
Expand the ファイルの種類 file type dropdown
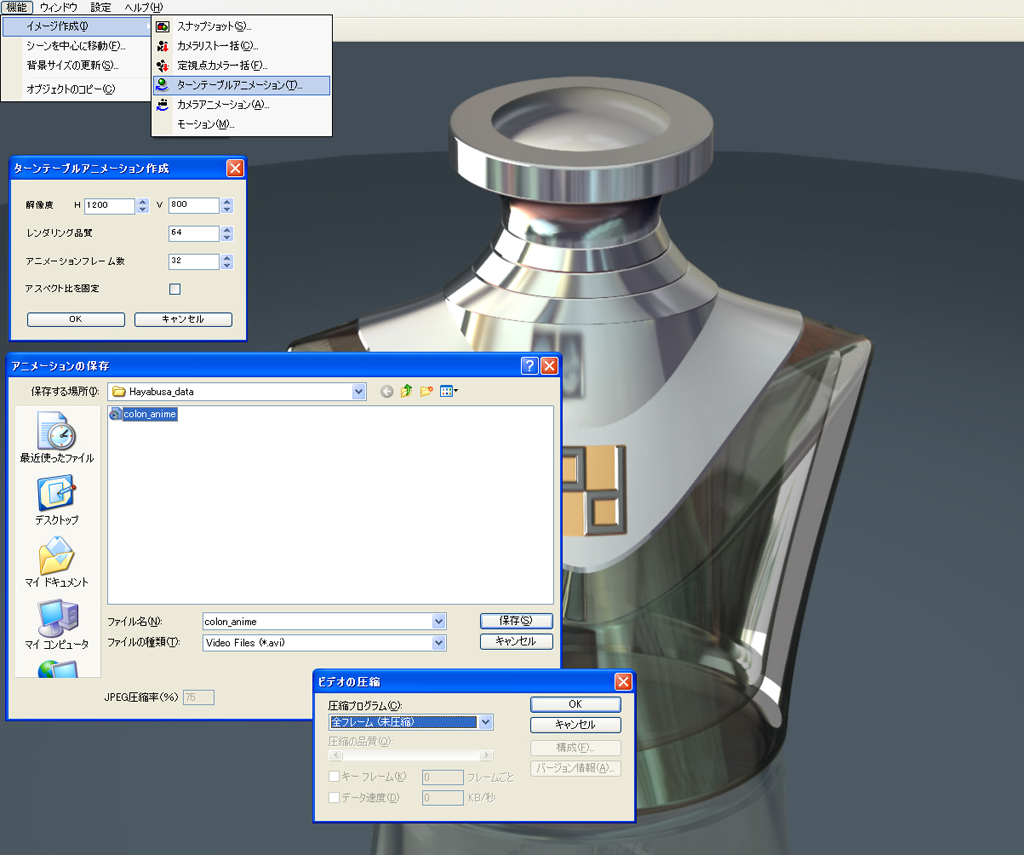[x=439, y=643]
